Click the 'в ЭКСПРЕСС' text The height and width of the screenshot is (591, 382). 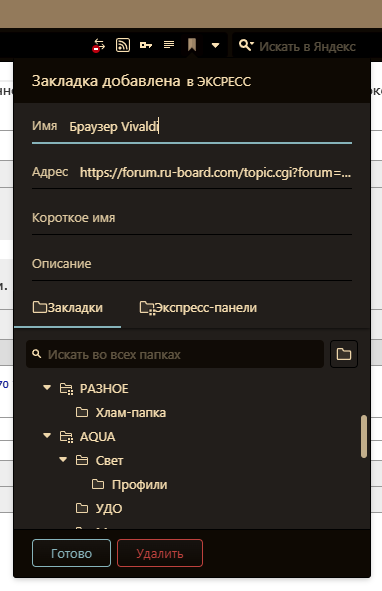219,82
